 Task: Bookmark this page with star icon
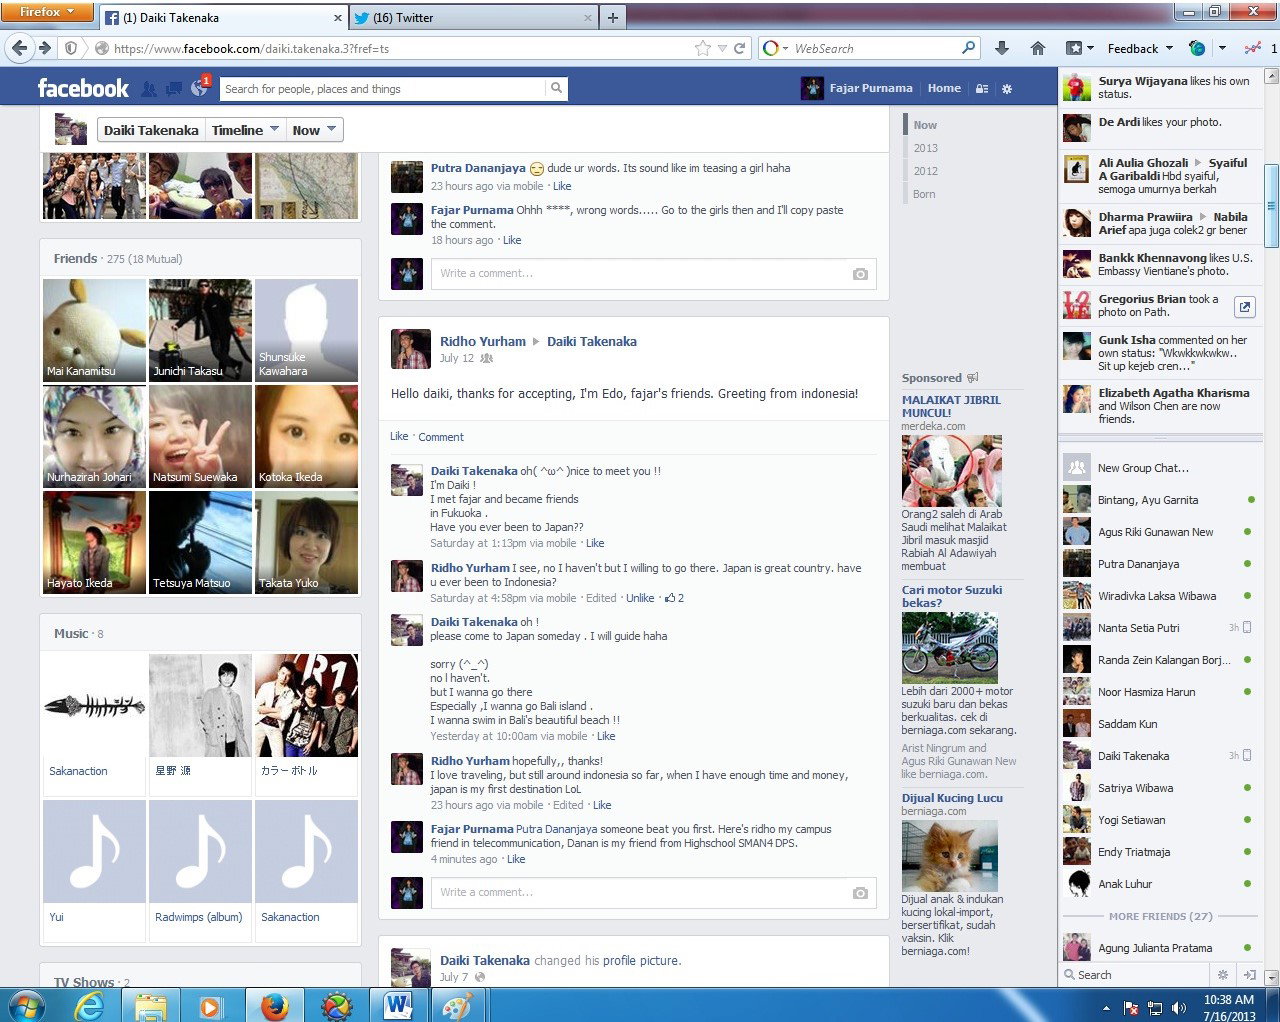(x=703, y=48)
